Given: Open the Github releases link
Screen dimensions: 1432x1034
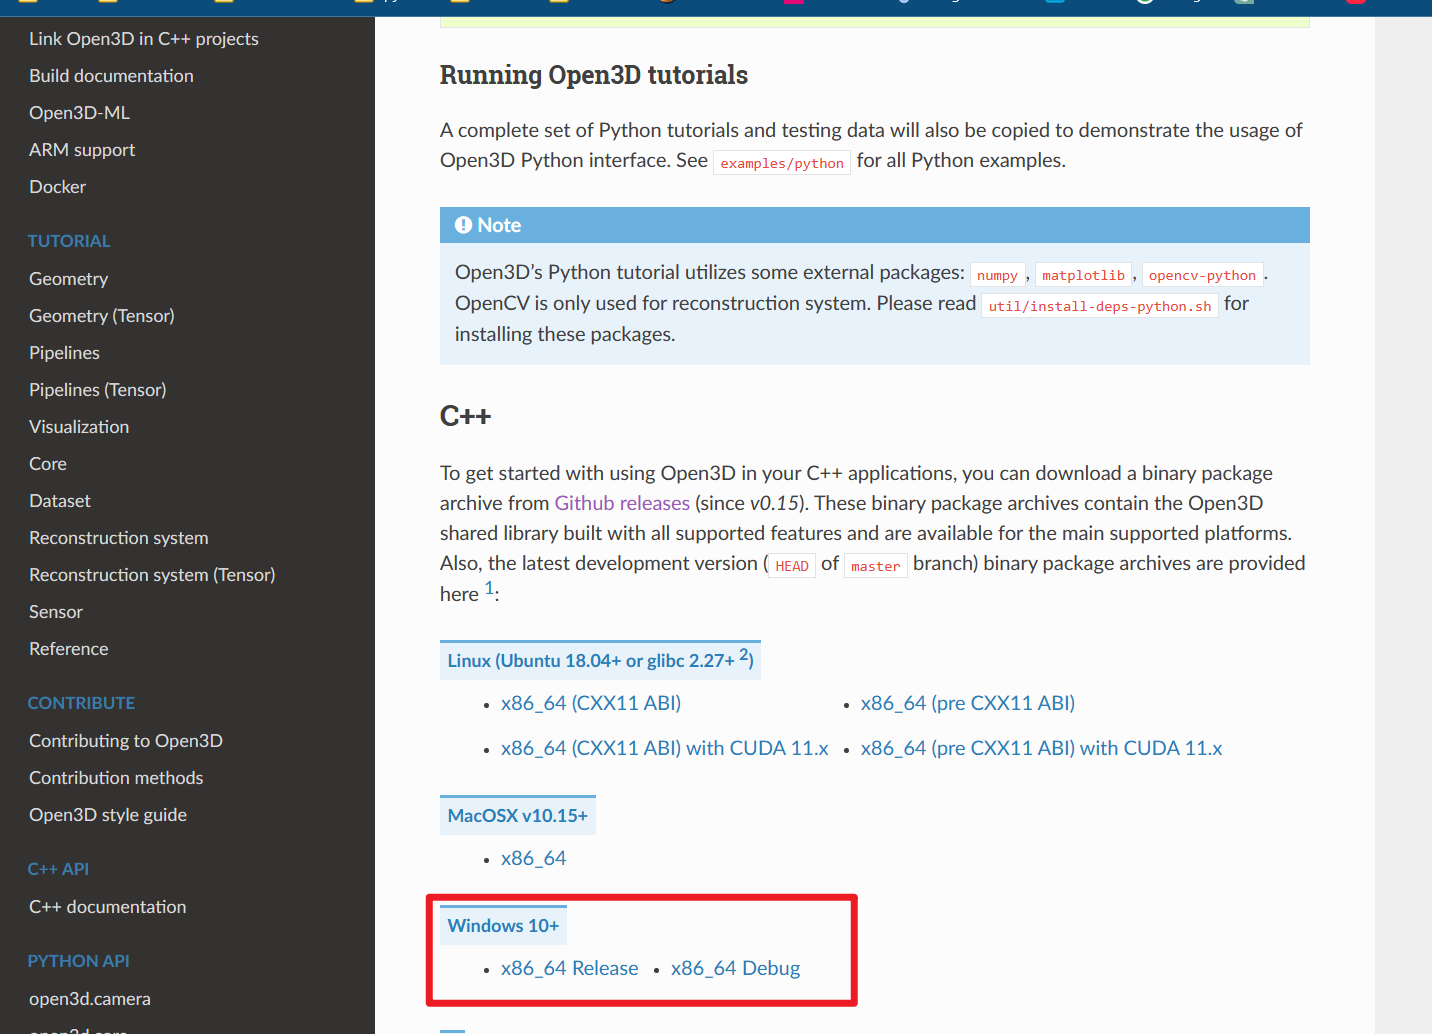Looking at the screenshot, I should [621, 503].
